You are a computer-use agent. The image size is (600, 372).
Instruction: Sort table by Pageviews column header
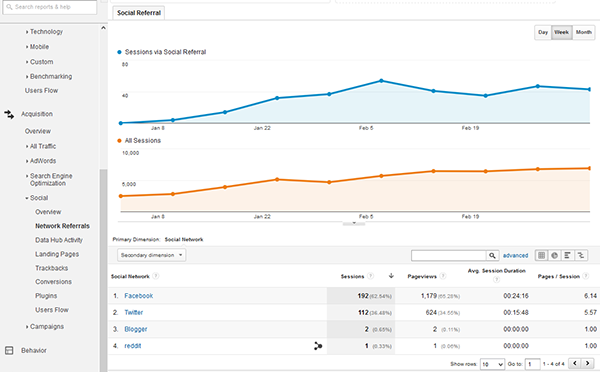pyautogui.click(x=422, y=276)
